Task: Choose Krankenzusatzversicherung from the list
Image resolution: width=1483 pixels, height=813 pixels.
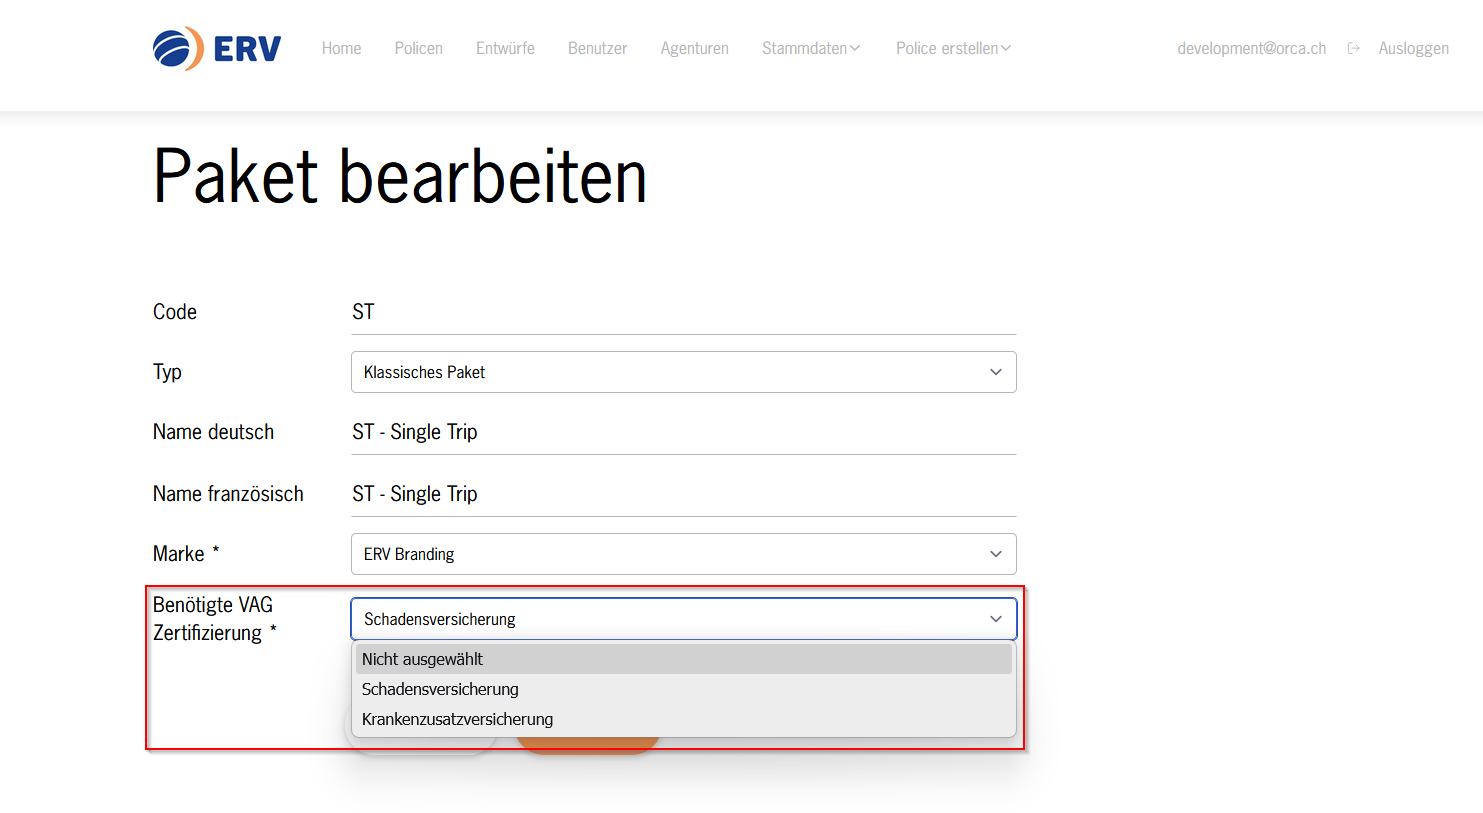Action: 683,719
